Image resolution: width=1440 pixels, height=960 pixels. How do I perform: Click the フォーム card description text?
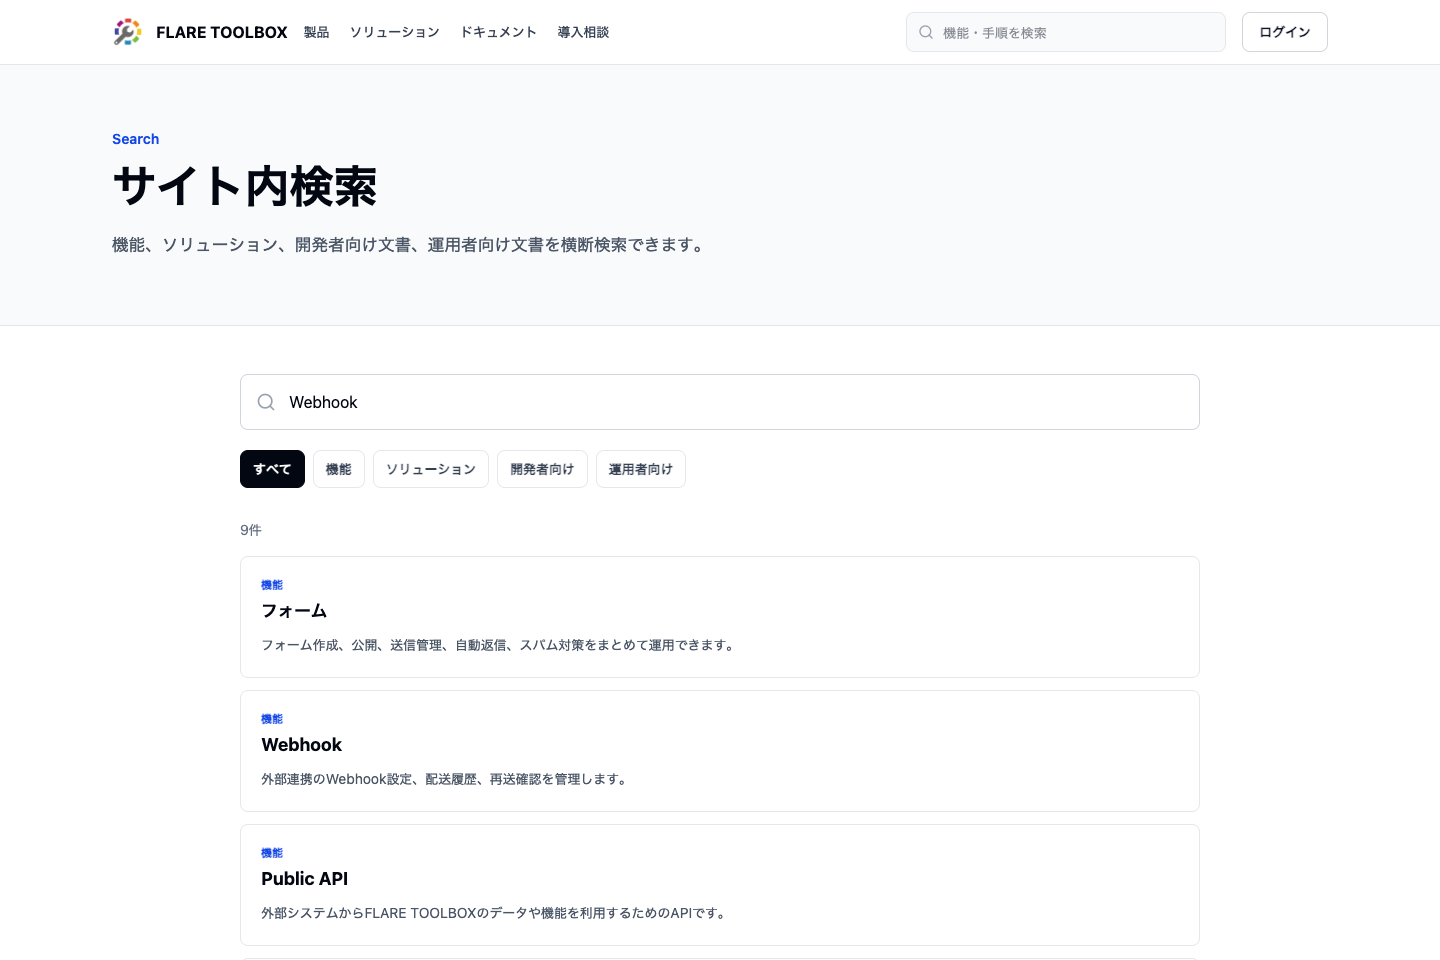point(500,645)
